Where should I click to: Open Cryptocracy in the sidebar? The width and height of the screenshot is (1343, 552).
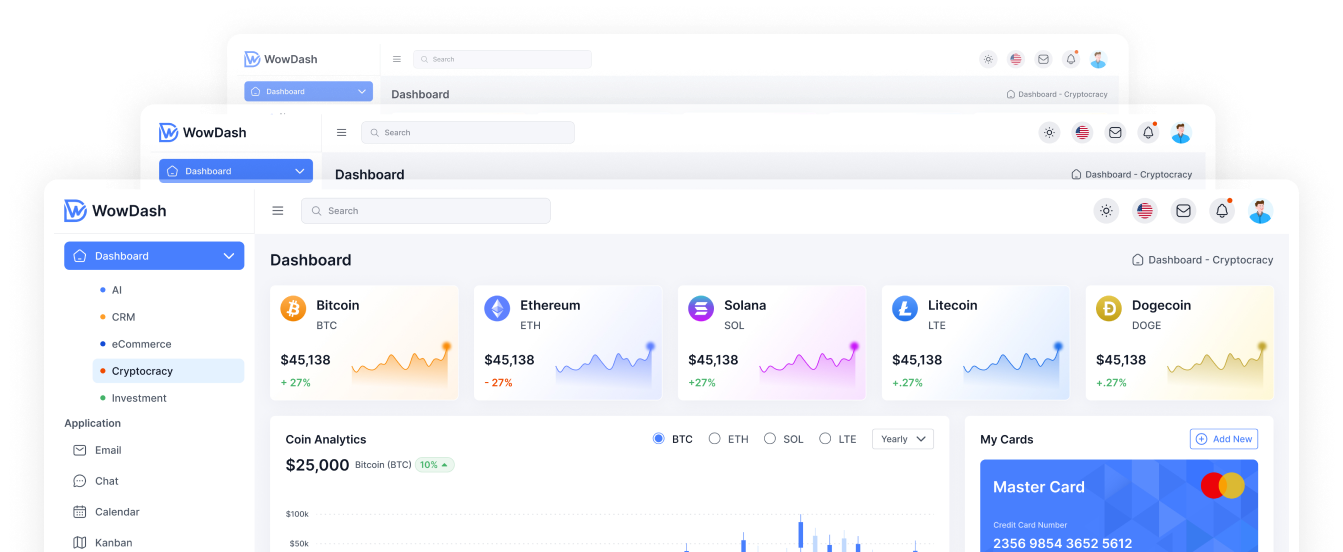[142, 371]
